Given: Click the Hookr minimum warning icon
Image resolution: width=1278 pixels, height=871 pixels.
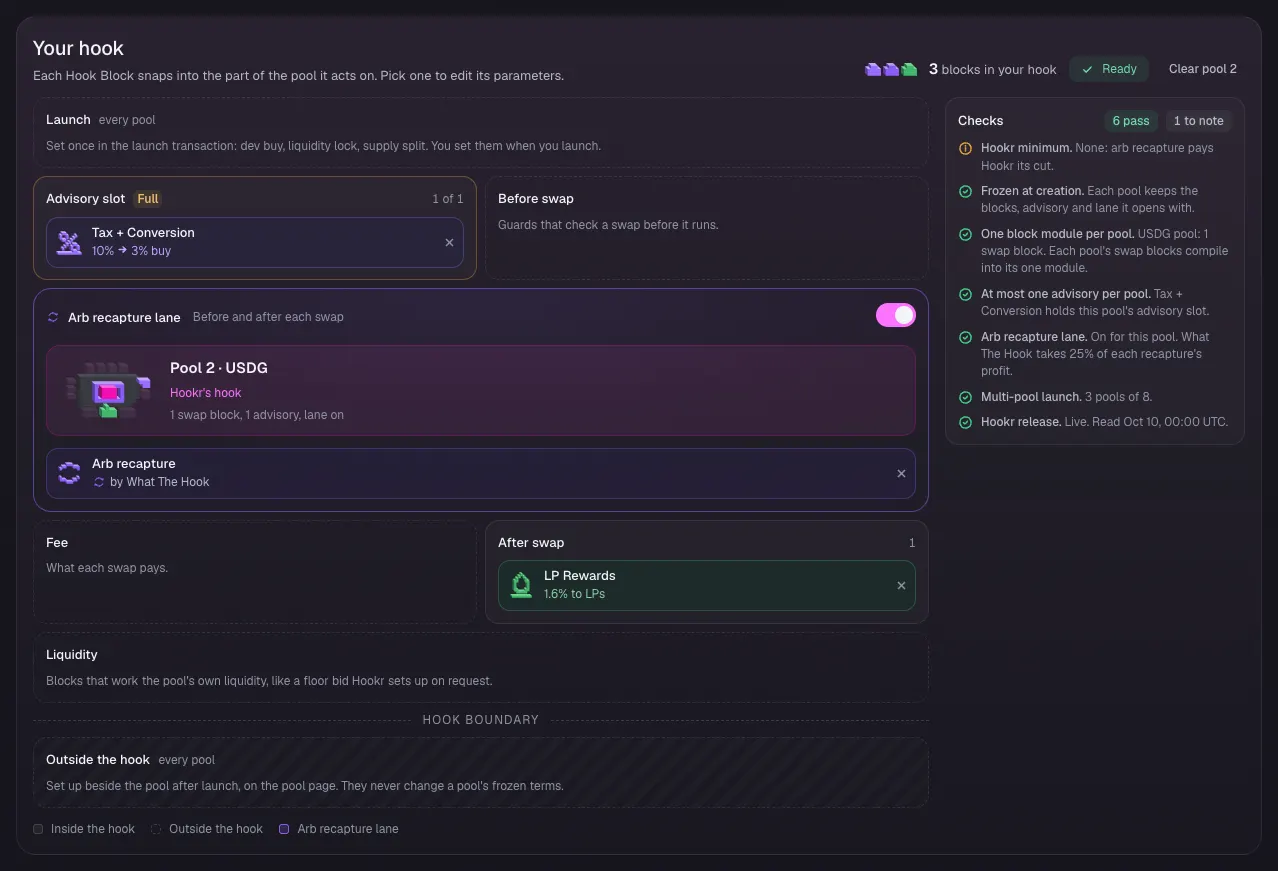Looking at the screenshot, I should tap(965, 148).
